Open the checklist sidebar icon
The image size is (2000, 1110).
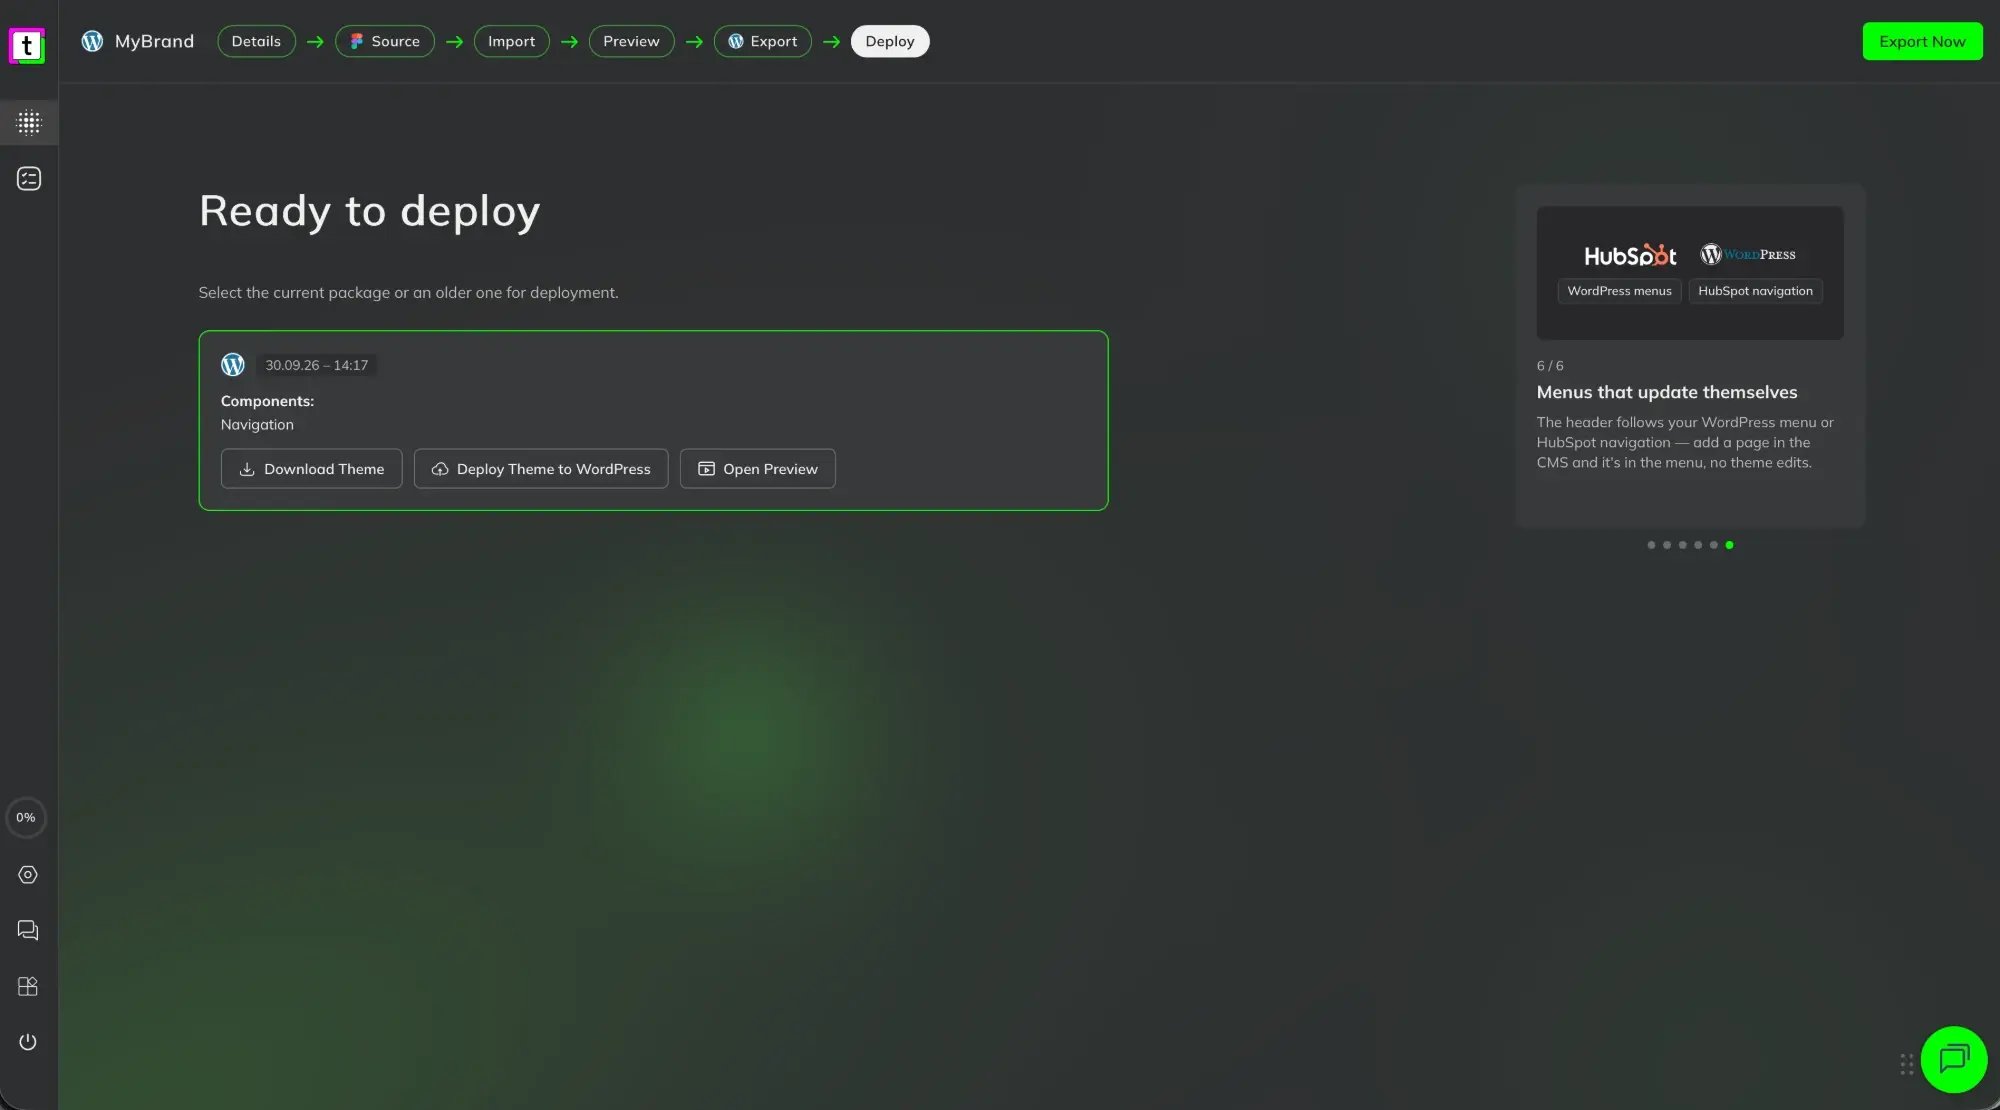click(x=29, y=178)
